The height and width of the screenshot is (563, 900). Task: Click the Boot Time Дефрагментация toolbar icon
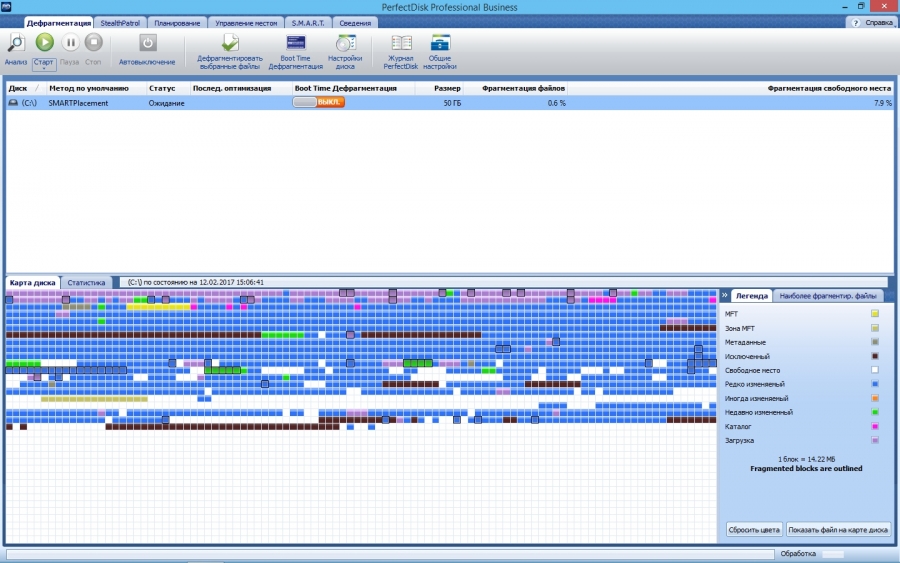(295, 43)
